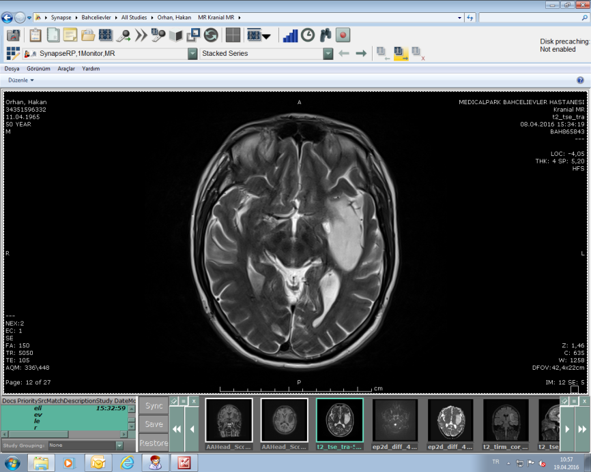Select the t2_tse_tra thumbnail
The height and width of the screenshot is (472, 591).
[340, 420]
